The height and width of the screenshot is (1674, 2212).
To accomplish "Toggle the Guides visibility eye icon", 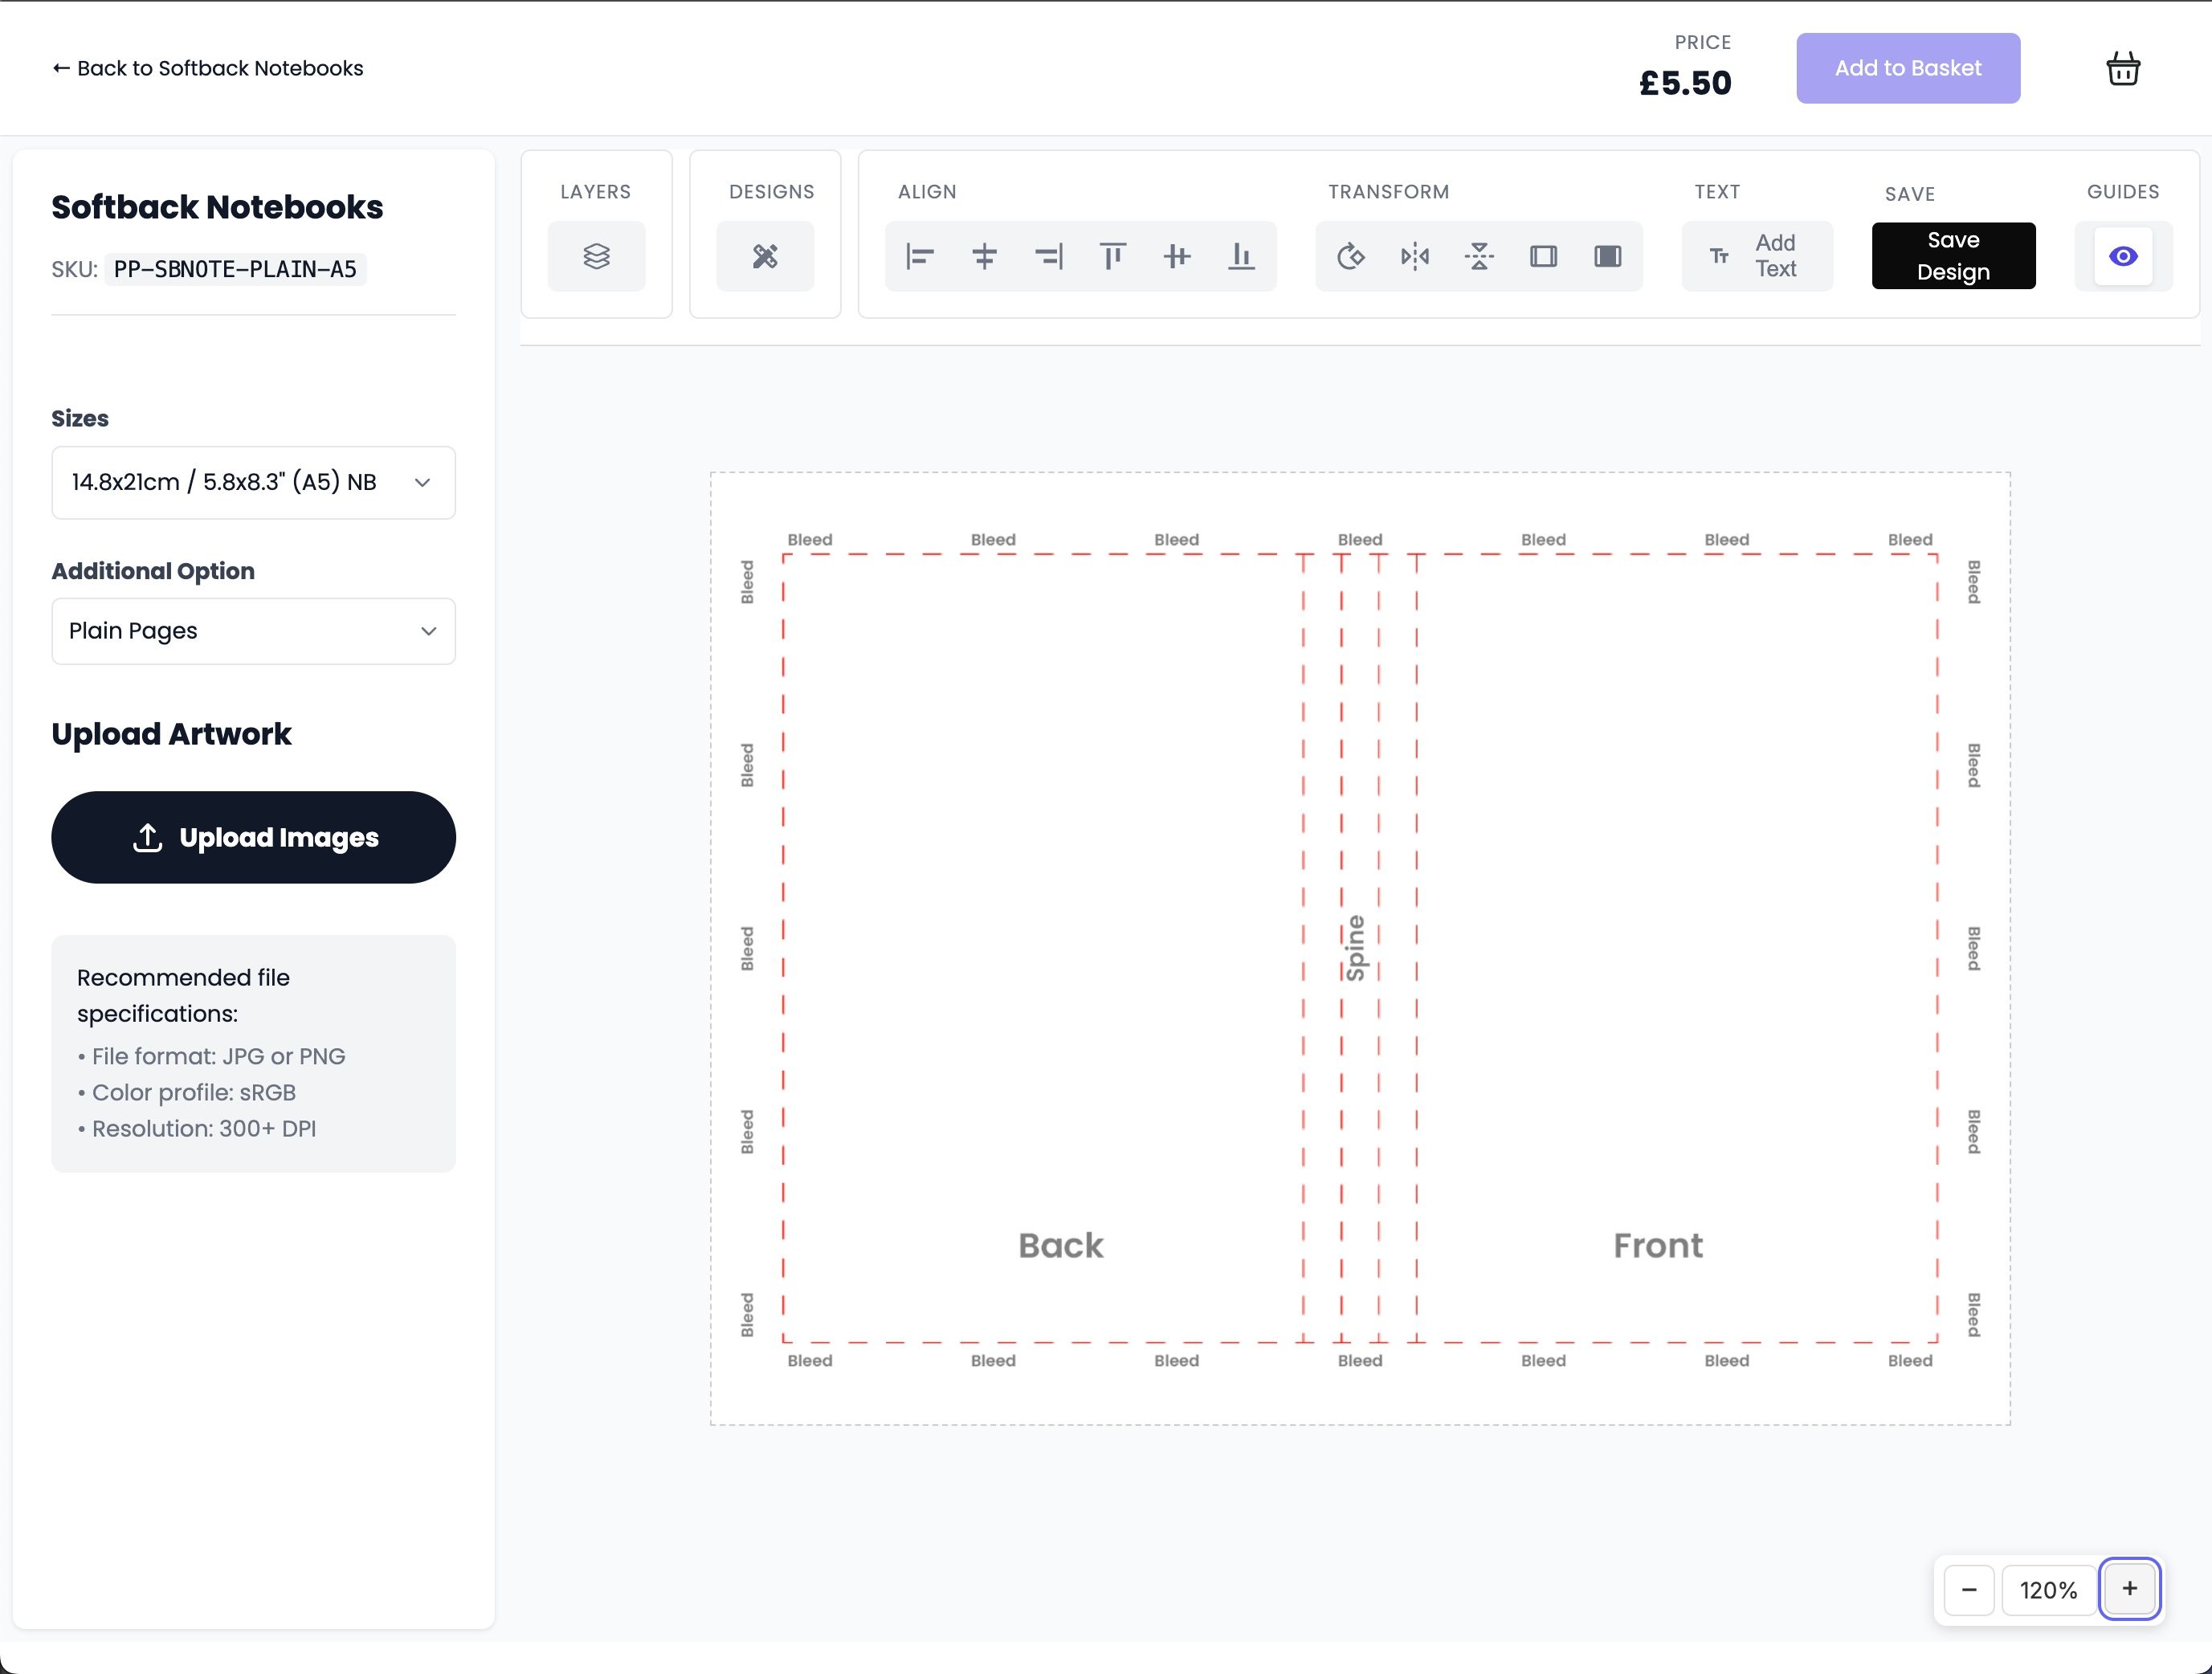I will [2124, 256].
